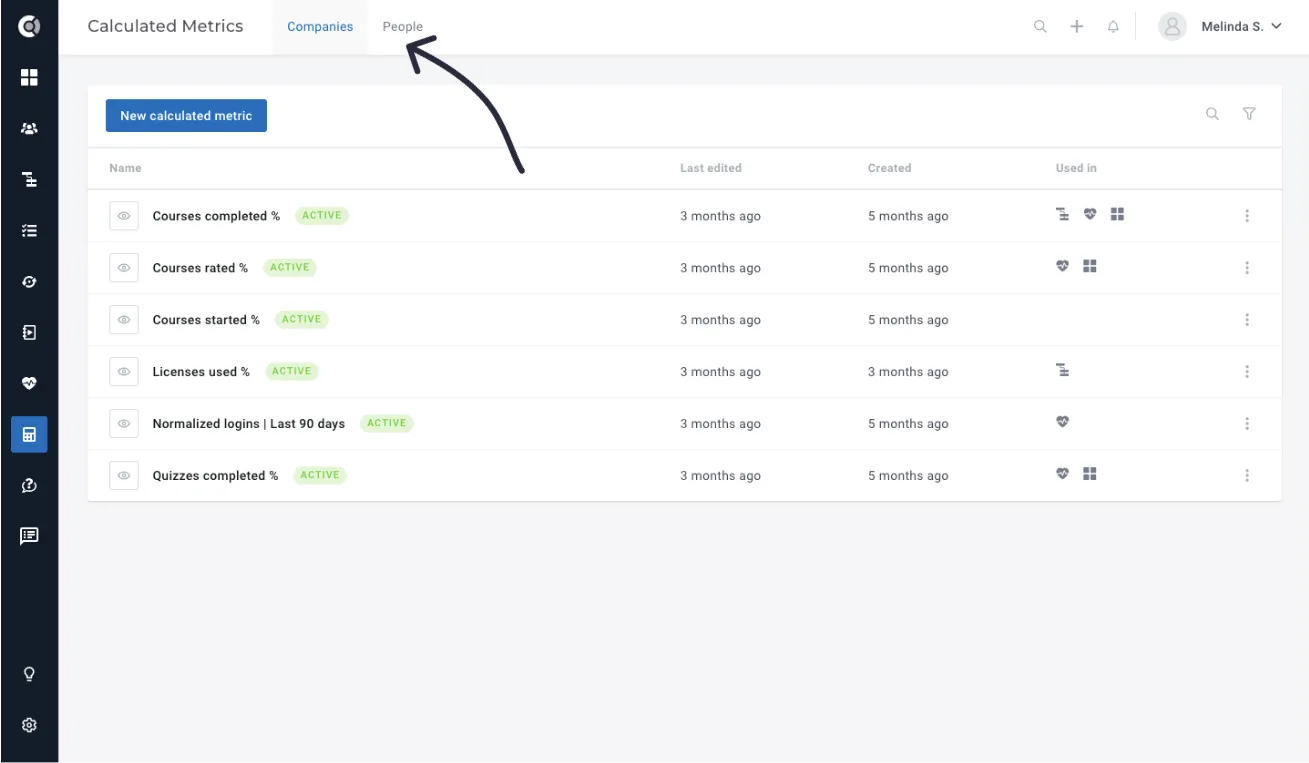Open the dashboard grid icon in sidebar

29,77
